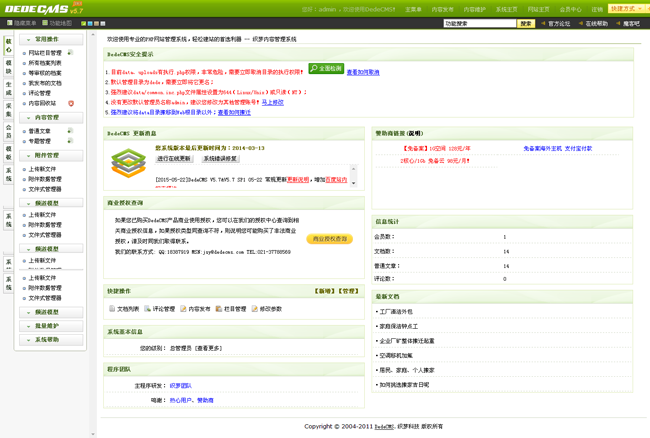Viewport: 650px width, 438px height.
Task: Open 内容发布 quick action icon
Action: coord(183,309)
